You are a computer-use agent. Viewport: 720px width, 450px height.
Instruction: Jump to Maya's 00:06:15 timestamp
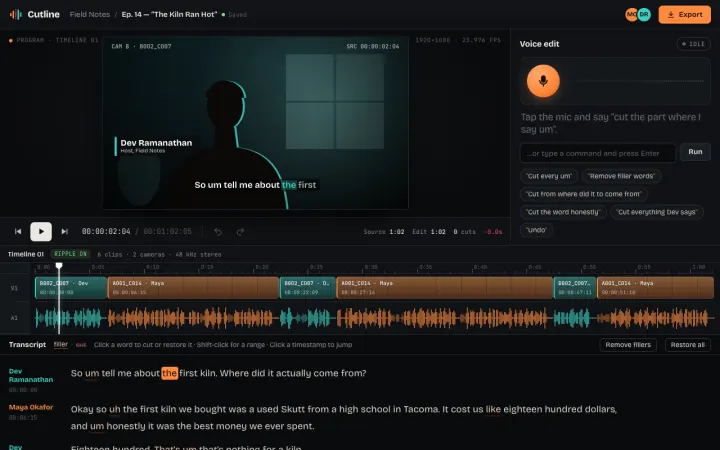[23, 417]
